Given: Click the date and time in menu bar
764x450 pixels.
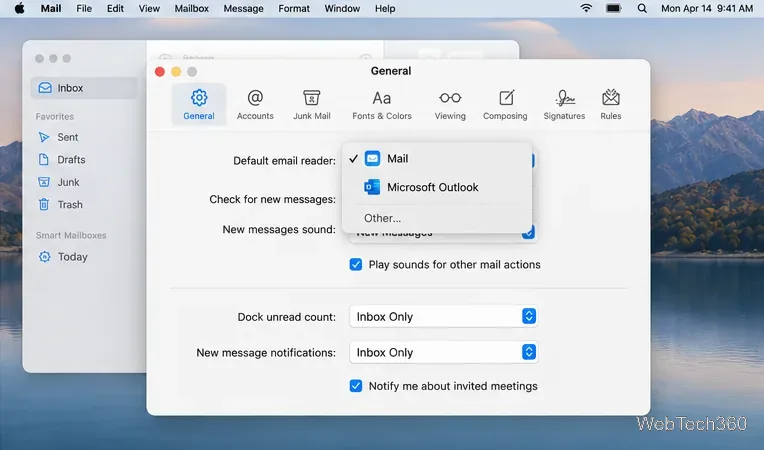Looking at the screenshot, I should [707, 8].
